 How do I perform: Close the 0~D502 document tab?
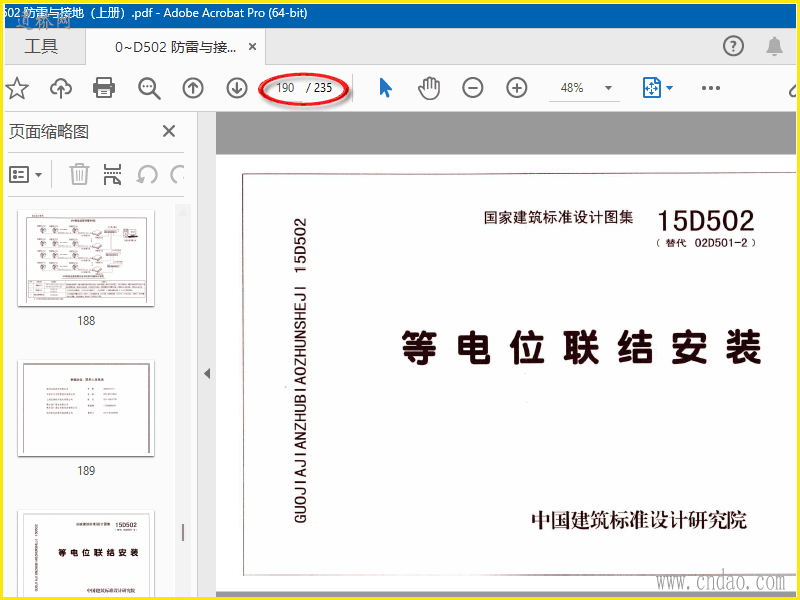tap(252, 47)
